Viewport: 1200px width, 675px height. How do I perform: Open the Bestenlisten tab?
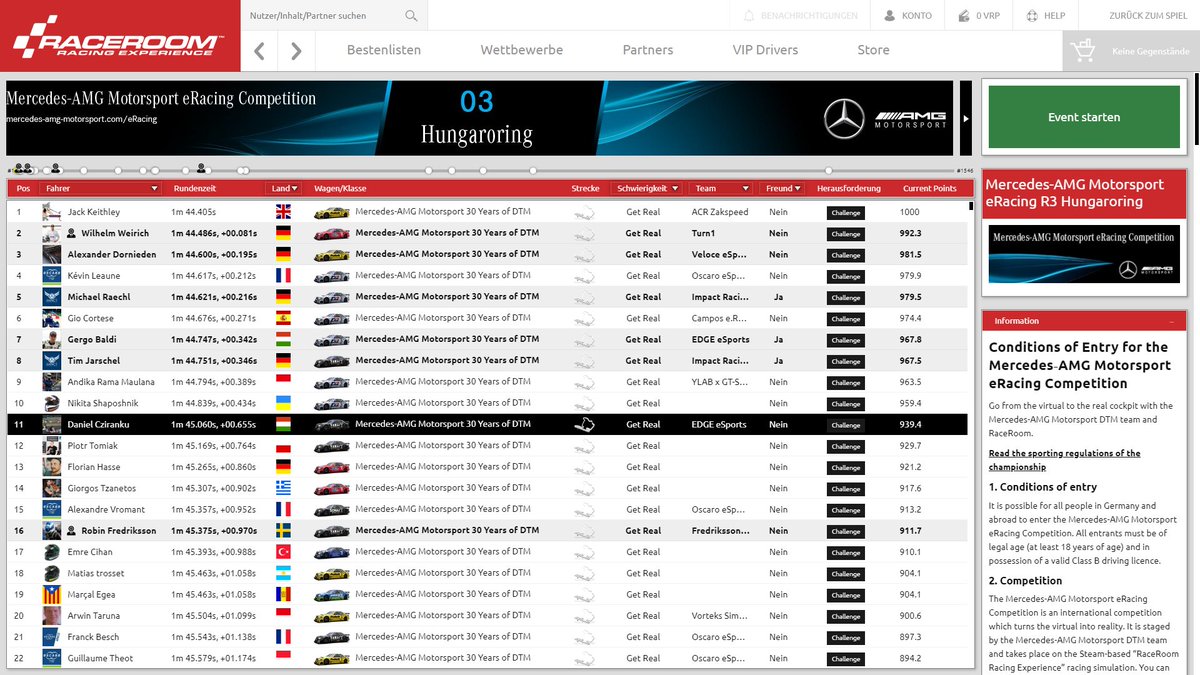tap(384, 50)
